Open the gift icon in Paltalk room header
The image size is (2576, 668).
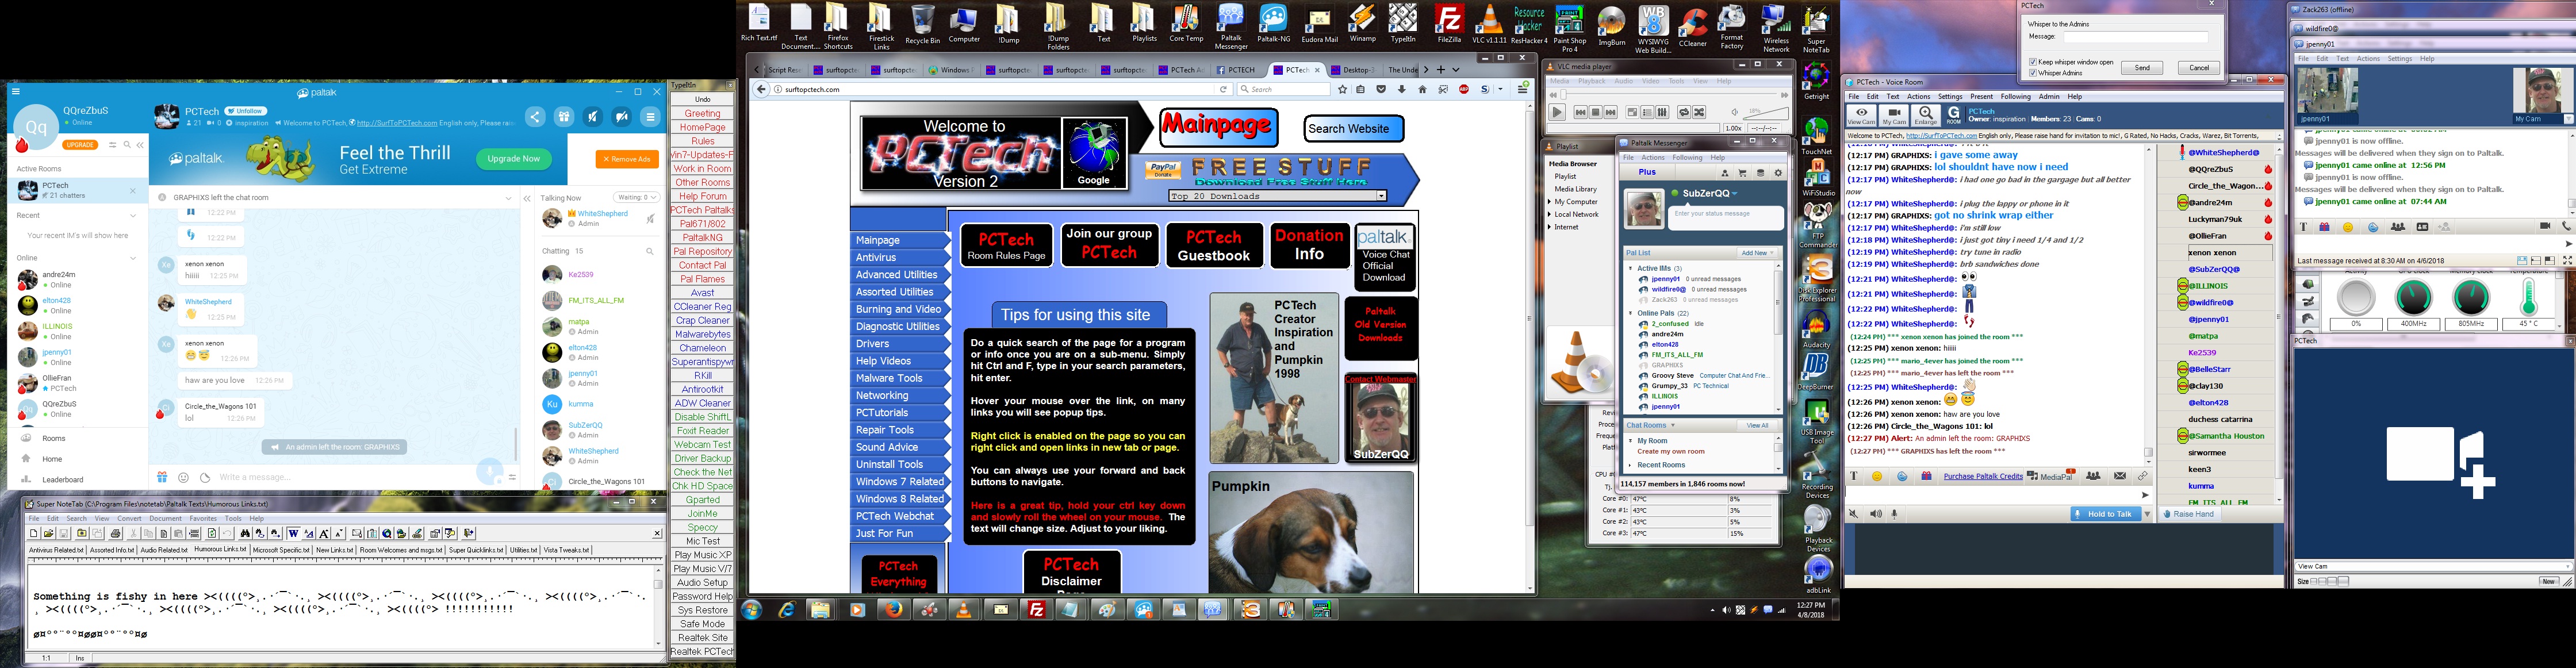coord(564,117)
